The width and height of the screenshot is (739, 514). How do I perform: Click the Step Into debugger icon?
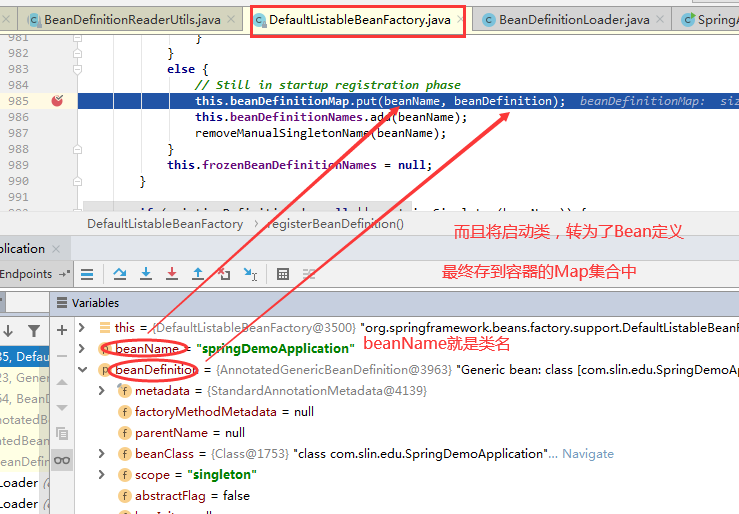coord(146,274)
